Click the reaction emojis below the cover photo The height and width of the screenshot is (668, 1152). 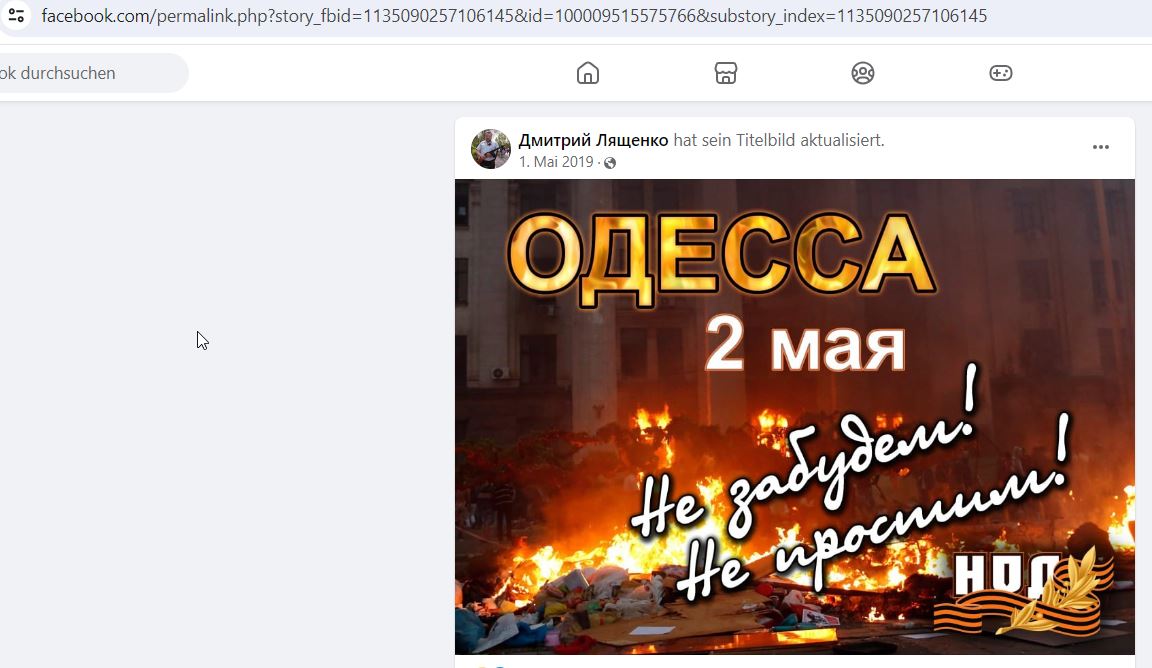pos(489,665)
